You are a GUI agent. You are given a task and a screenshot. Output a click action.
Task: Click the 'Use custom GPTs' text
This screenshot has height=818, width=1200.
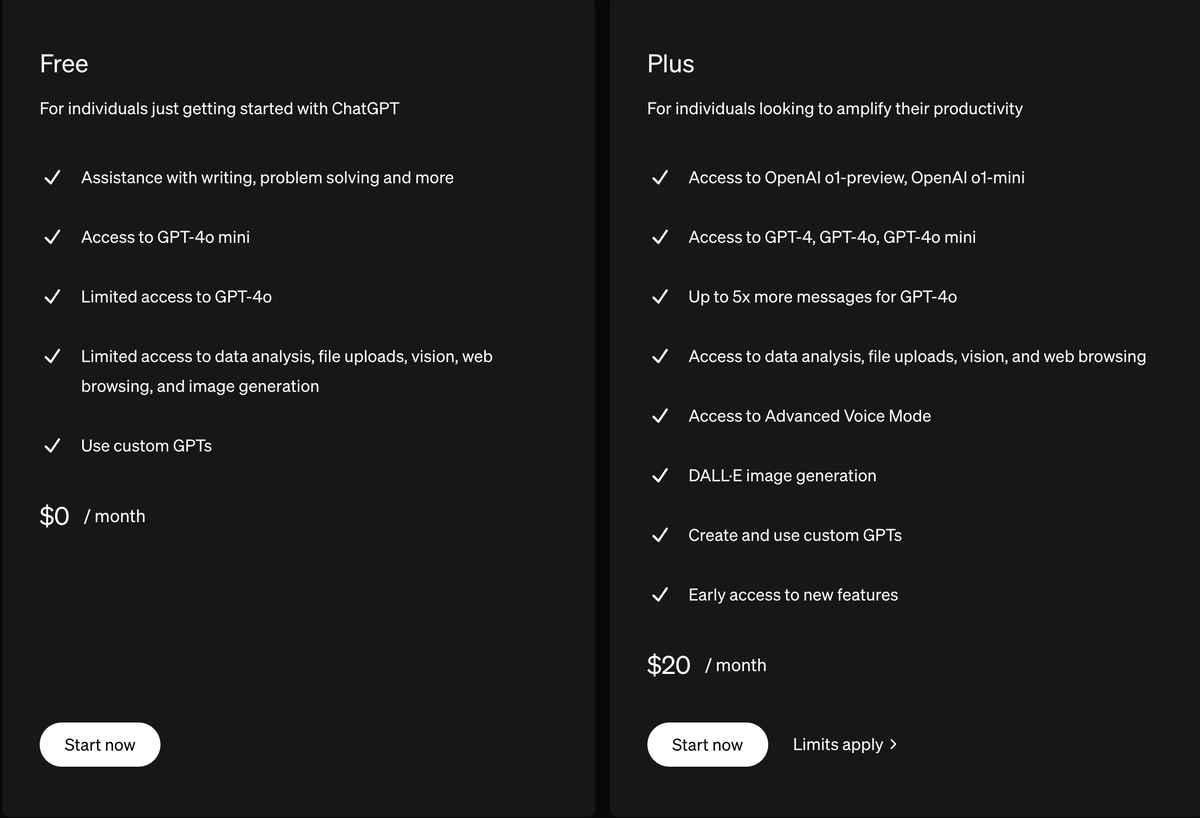(146, 446)
